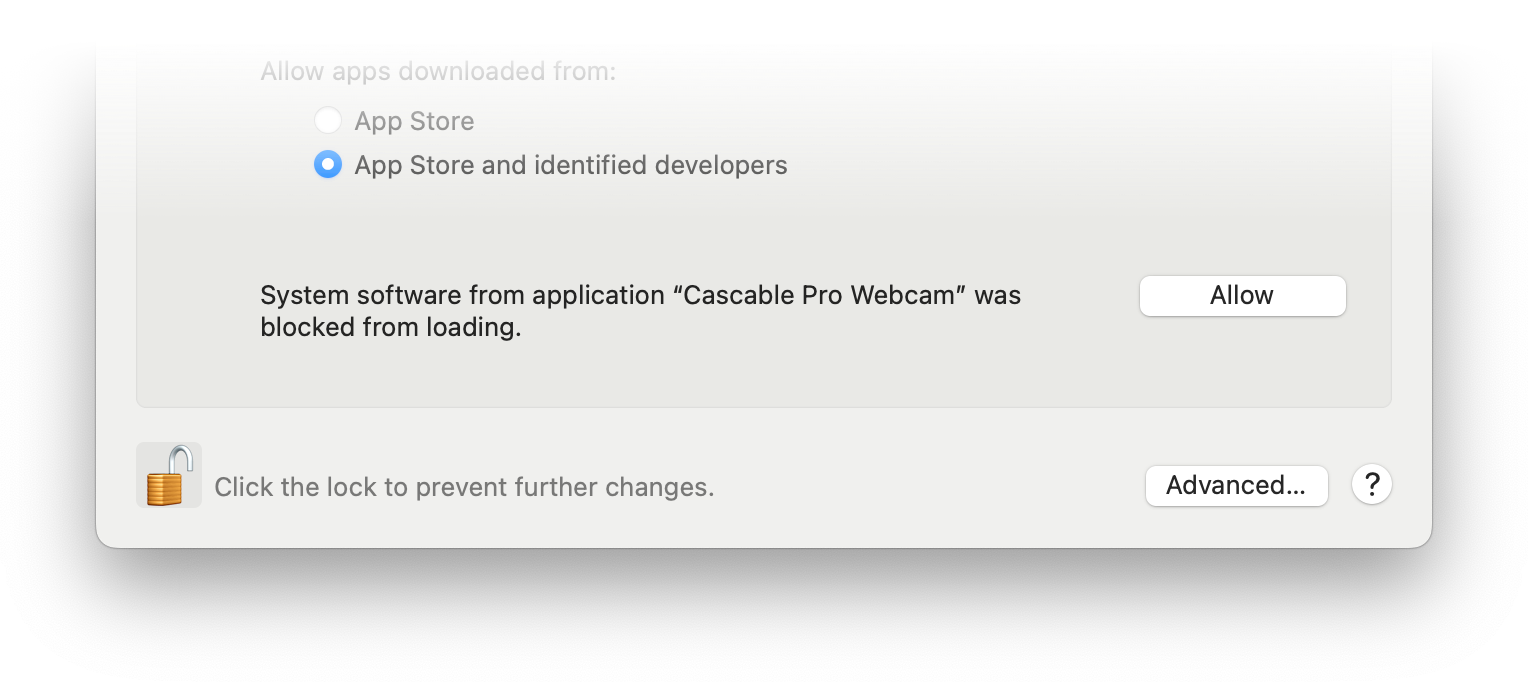Click the "App Store and identified developers" label
Screen dimensions: 1528x682
[571, 164]
